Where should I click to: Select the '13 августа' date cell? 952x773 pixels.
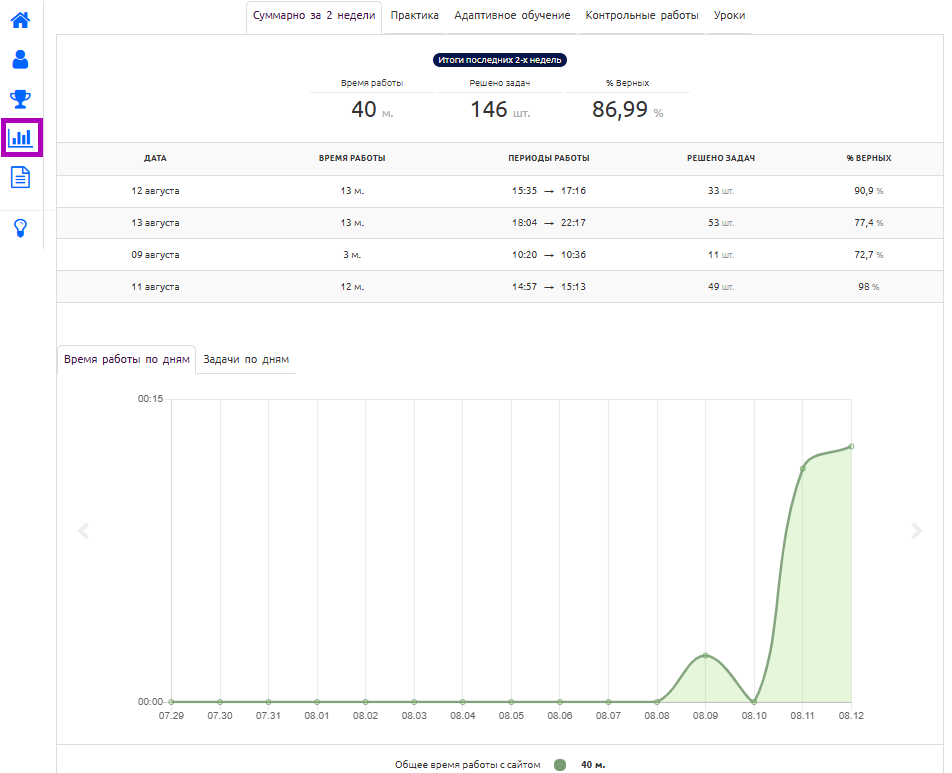pyautogui.click(x=155, y=223)
